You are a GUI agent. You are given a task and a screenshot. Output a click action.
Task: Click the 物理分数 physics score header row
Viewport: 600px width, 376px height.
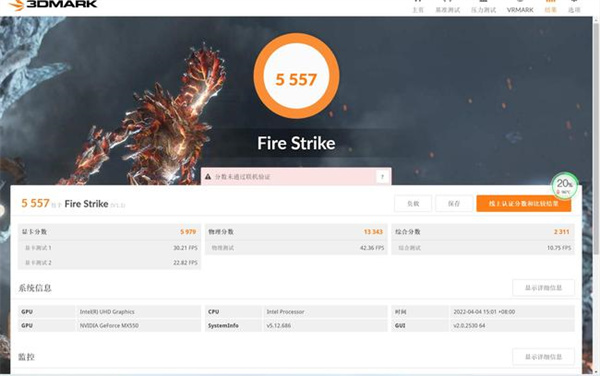tap(296, 232)
